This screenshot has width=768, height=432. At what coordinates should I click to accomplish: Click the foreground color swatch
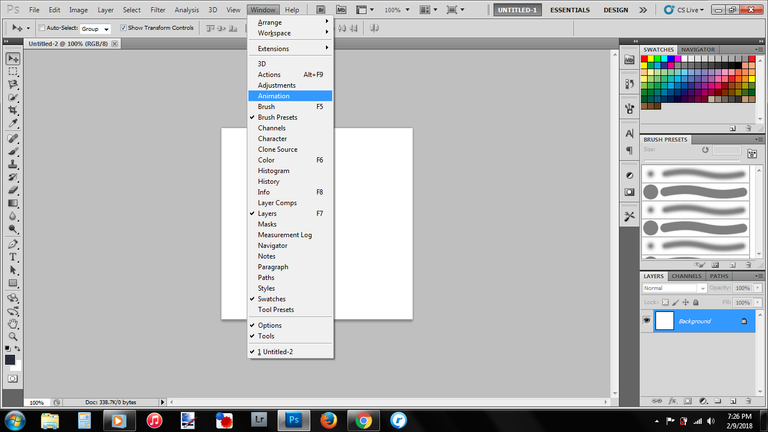[x=10, y=360]
